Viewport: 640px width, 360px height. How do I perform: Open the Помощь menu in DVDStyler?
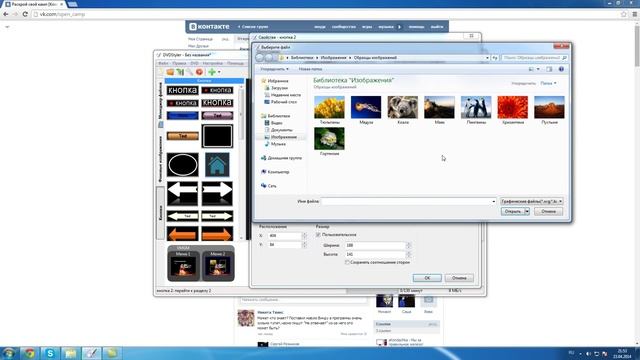[x=235, y=63]
